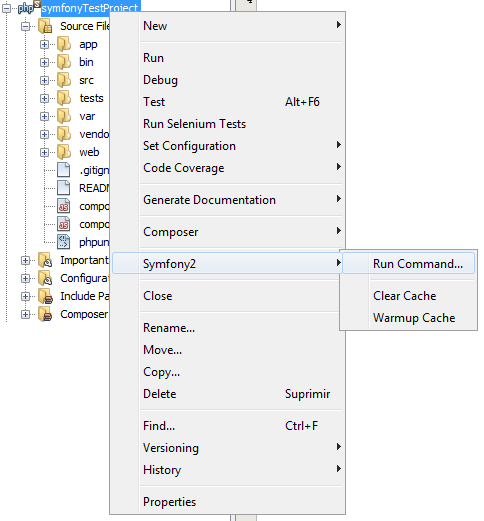Click the app folder icon
The image size is (484, 521).
pos(64,44)
